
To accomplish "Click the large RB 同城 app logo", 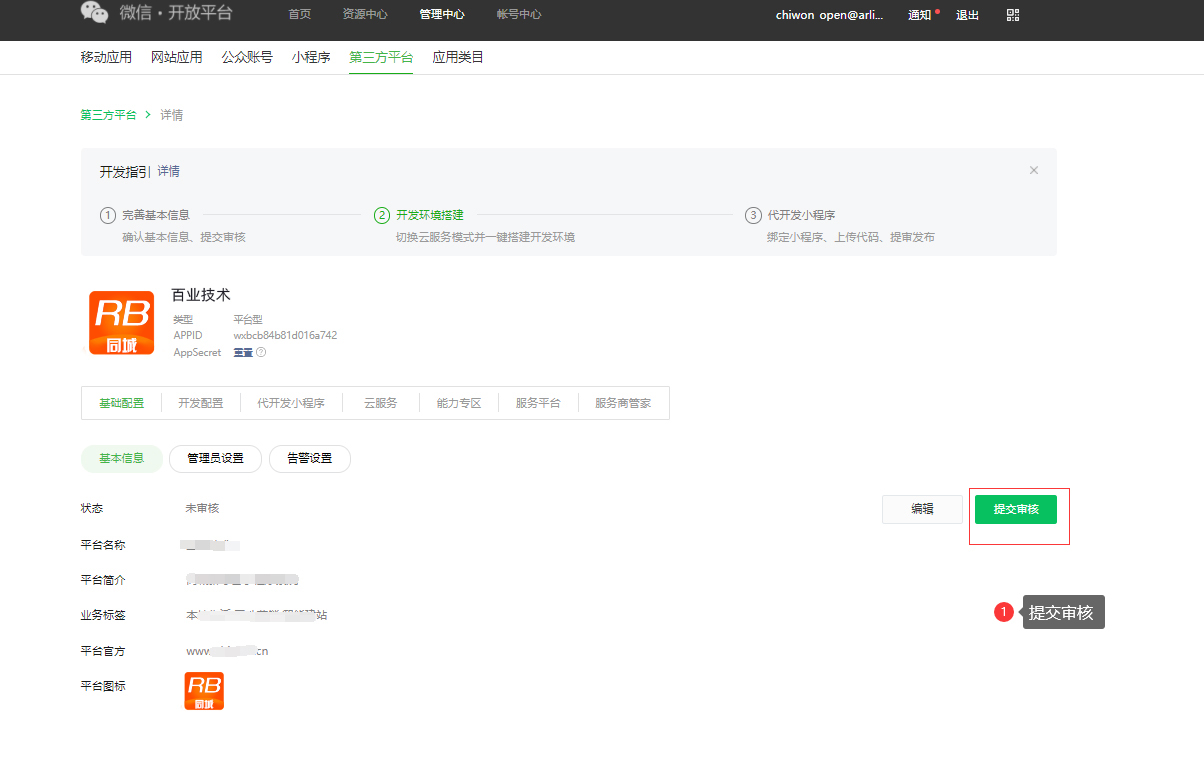I will [121, 323].
